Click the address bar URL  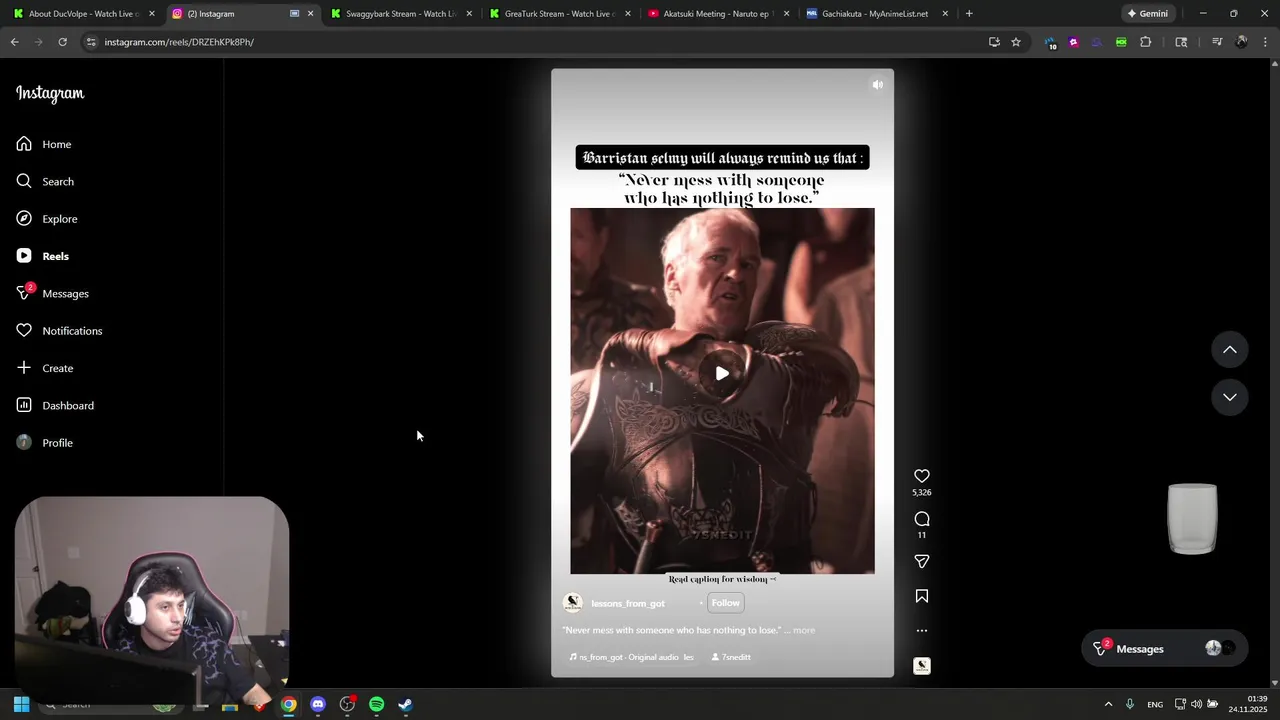(x=179, y=42)
